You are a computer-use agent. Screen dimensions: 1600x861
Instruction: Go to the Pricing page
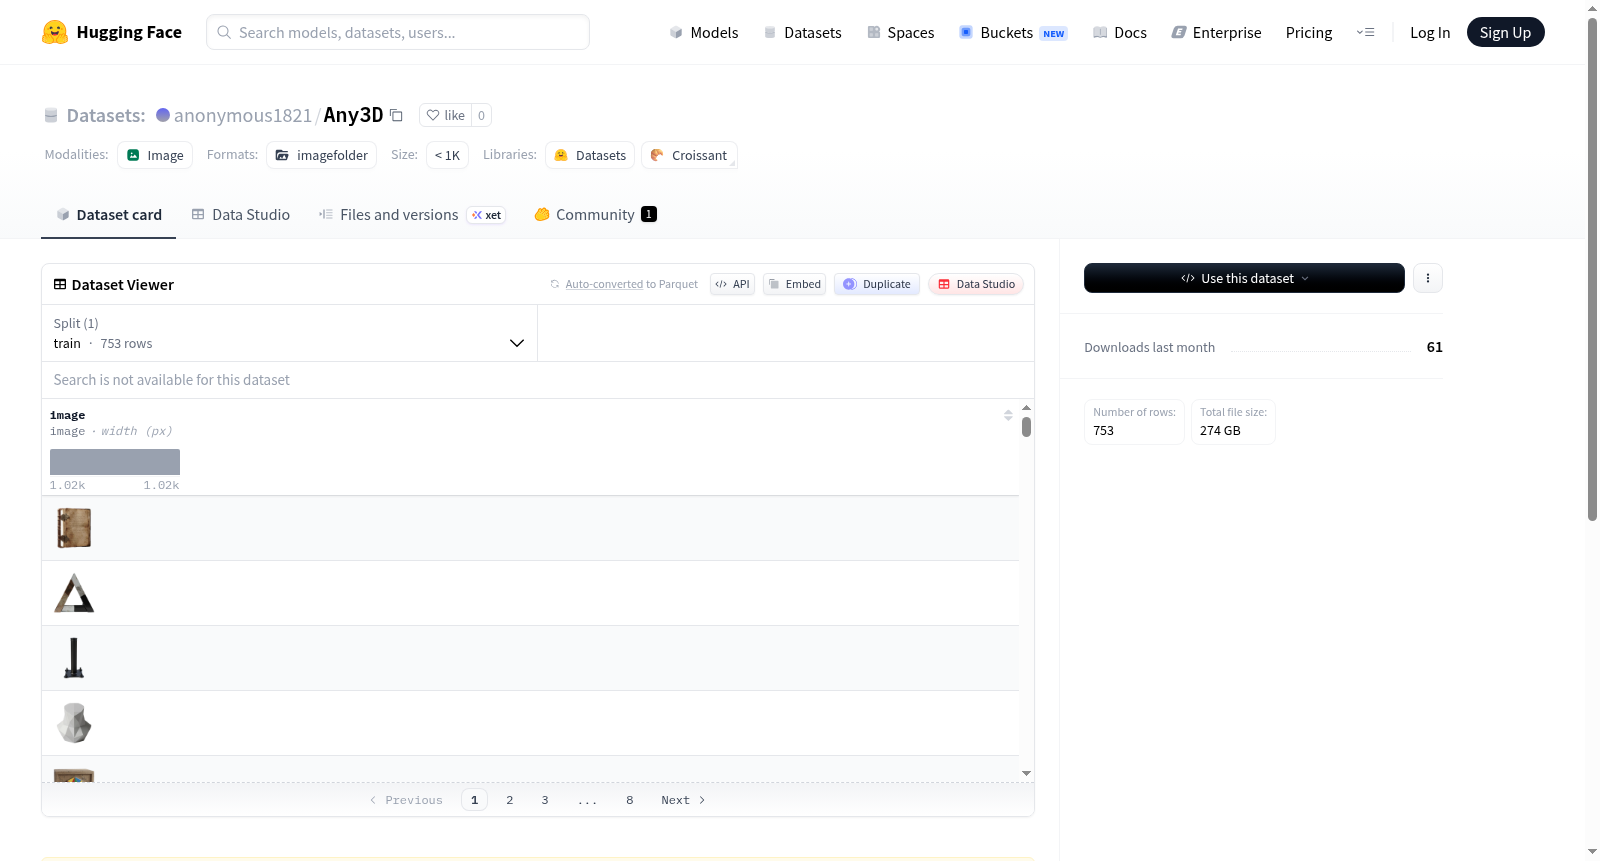pyautogui.click(x=1309, y=32)
